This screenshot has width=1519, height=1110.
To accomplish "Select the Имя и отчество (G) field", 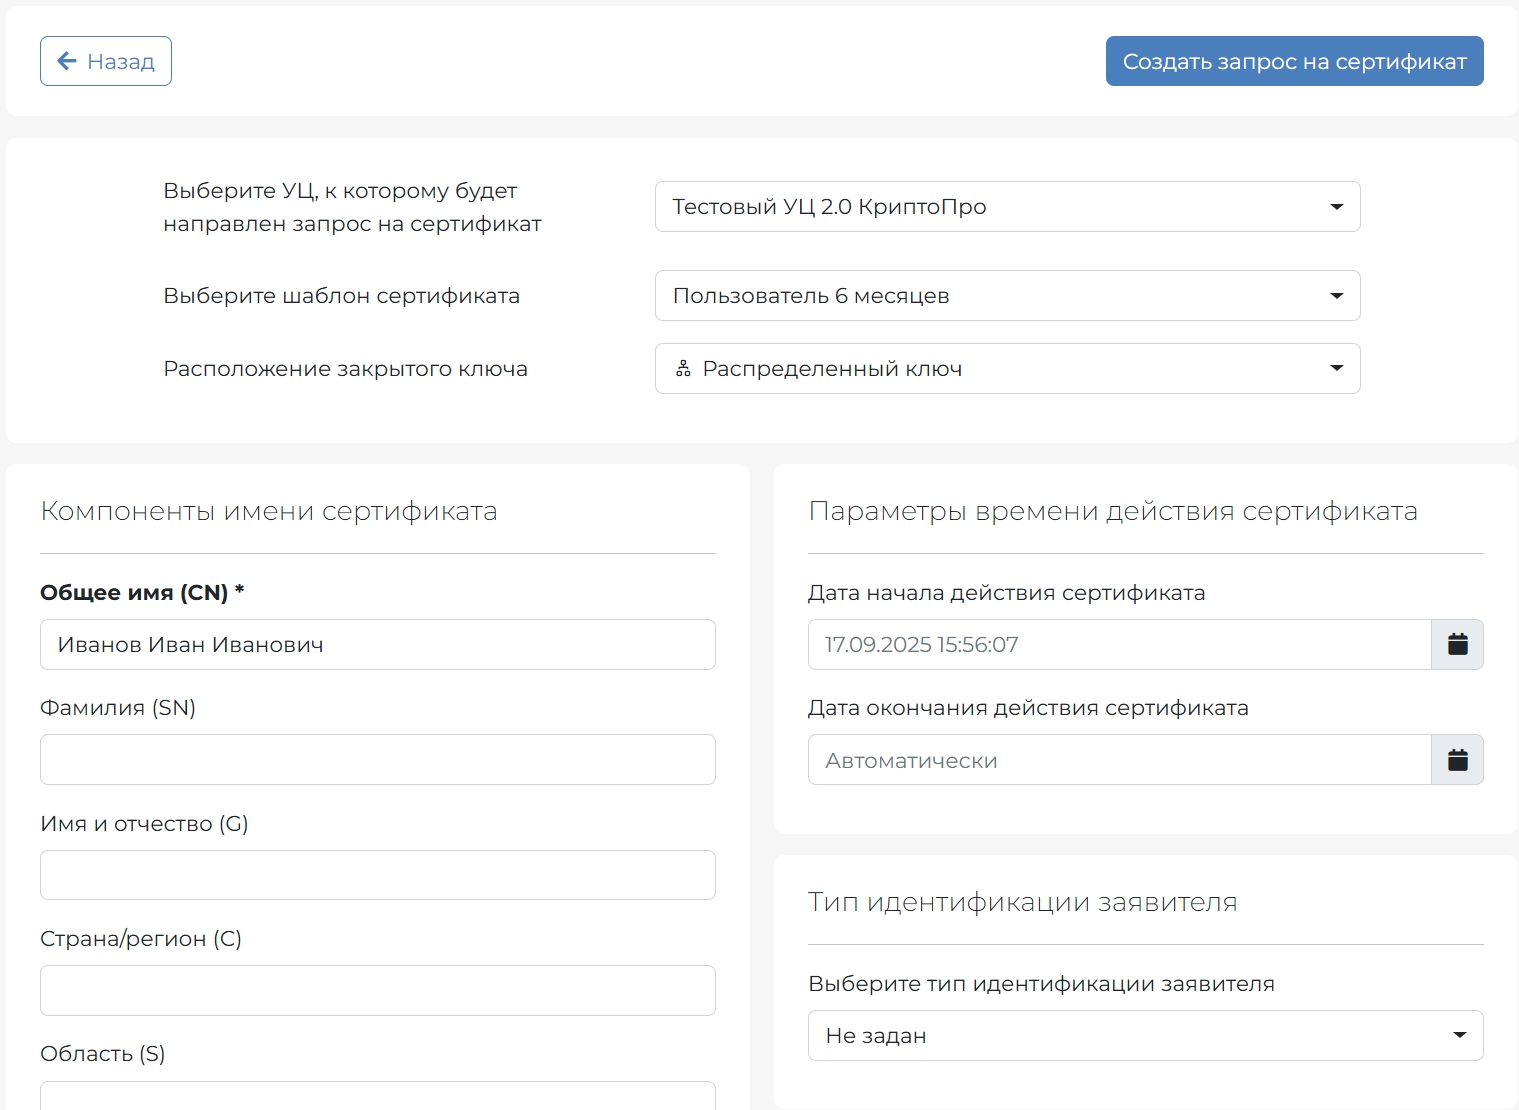I will [377, 875].
